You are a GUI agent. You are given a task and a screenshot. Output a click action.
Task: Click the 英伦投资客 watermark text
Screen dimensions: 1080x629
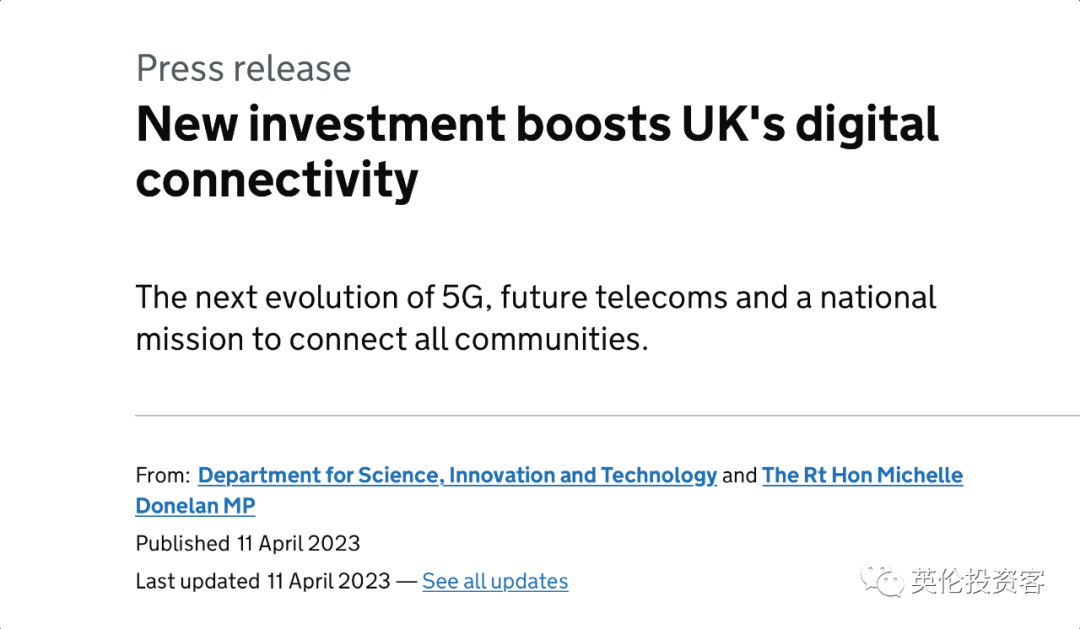pyautogui.click(x=977, y=581)
